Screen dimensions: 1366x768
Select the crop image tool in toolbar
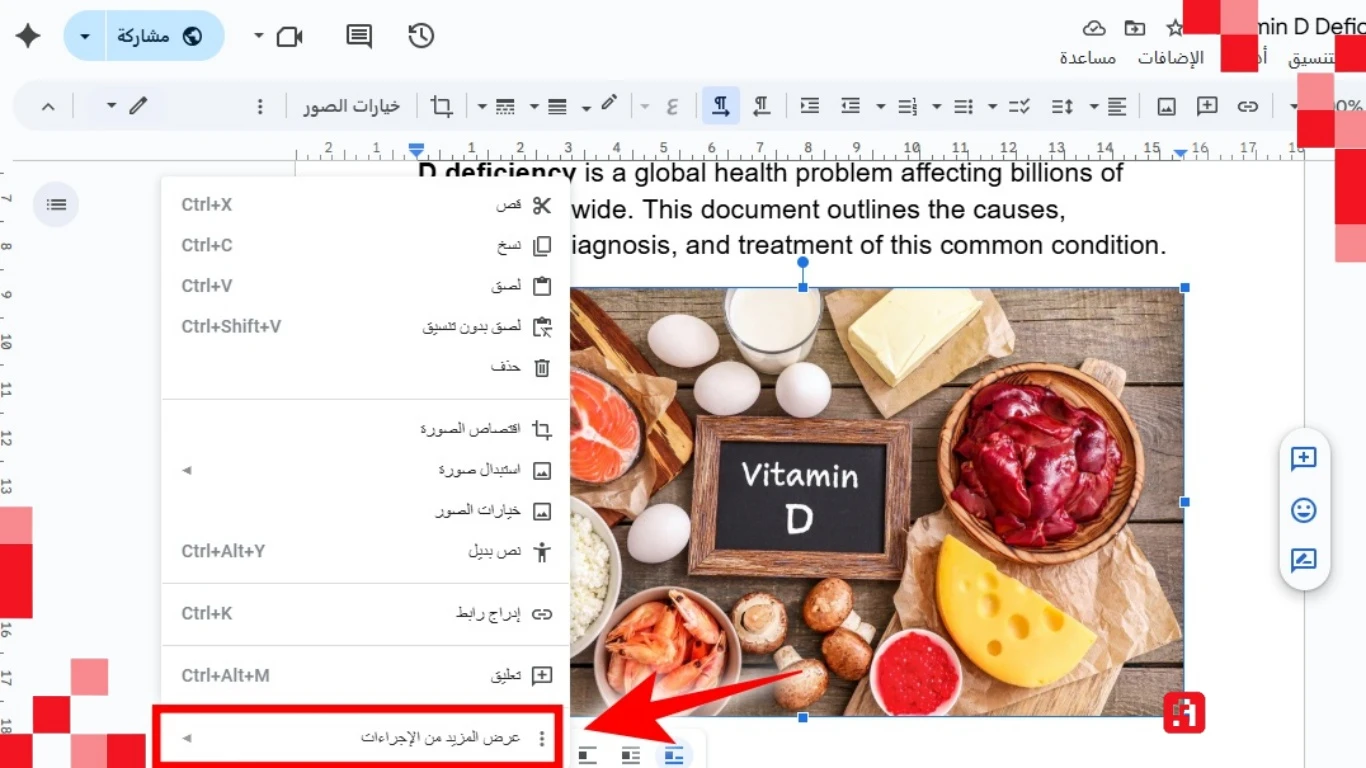[441, 106]
